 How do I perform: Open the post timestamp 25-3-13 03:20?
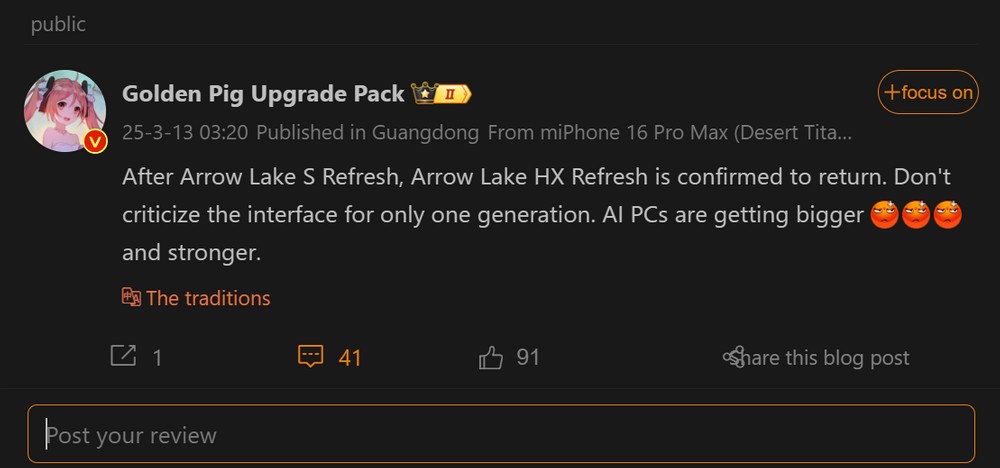click(x=185, y=132)
